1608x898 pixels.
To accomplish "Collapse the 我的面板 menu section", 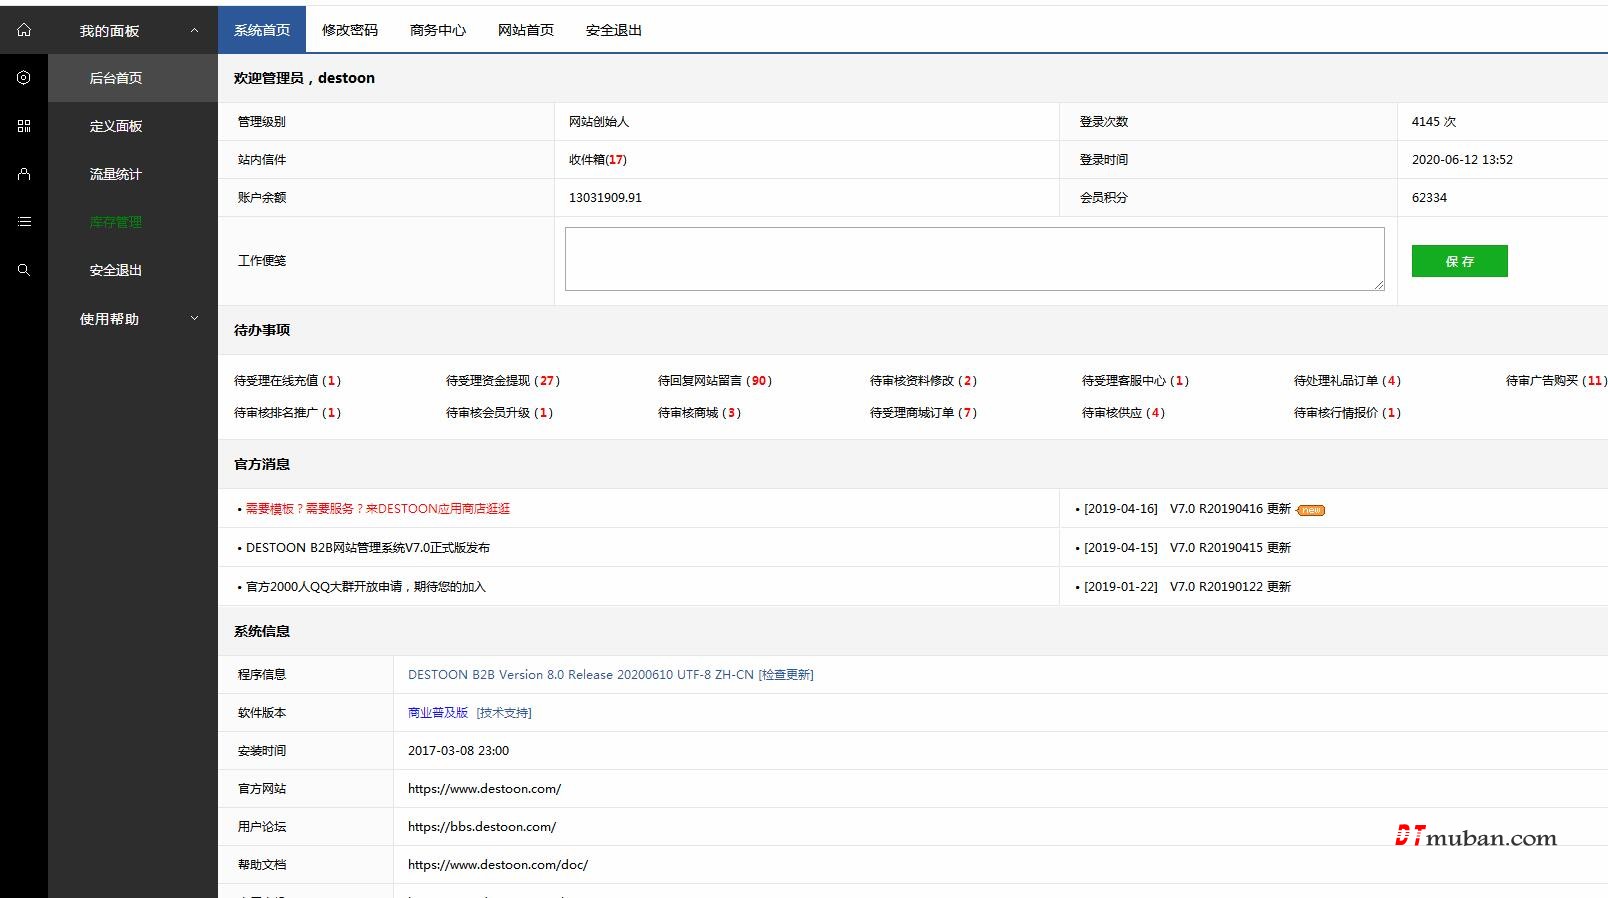I will point(194,31).
